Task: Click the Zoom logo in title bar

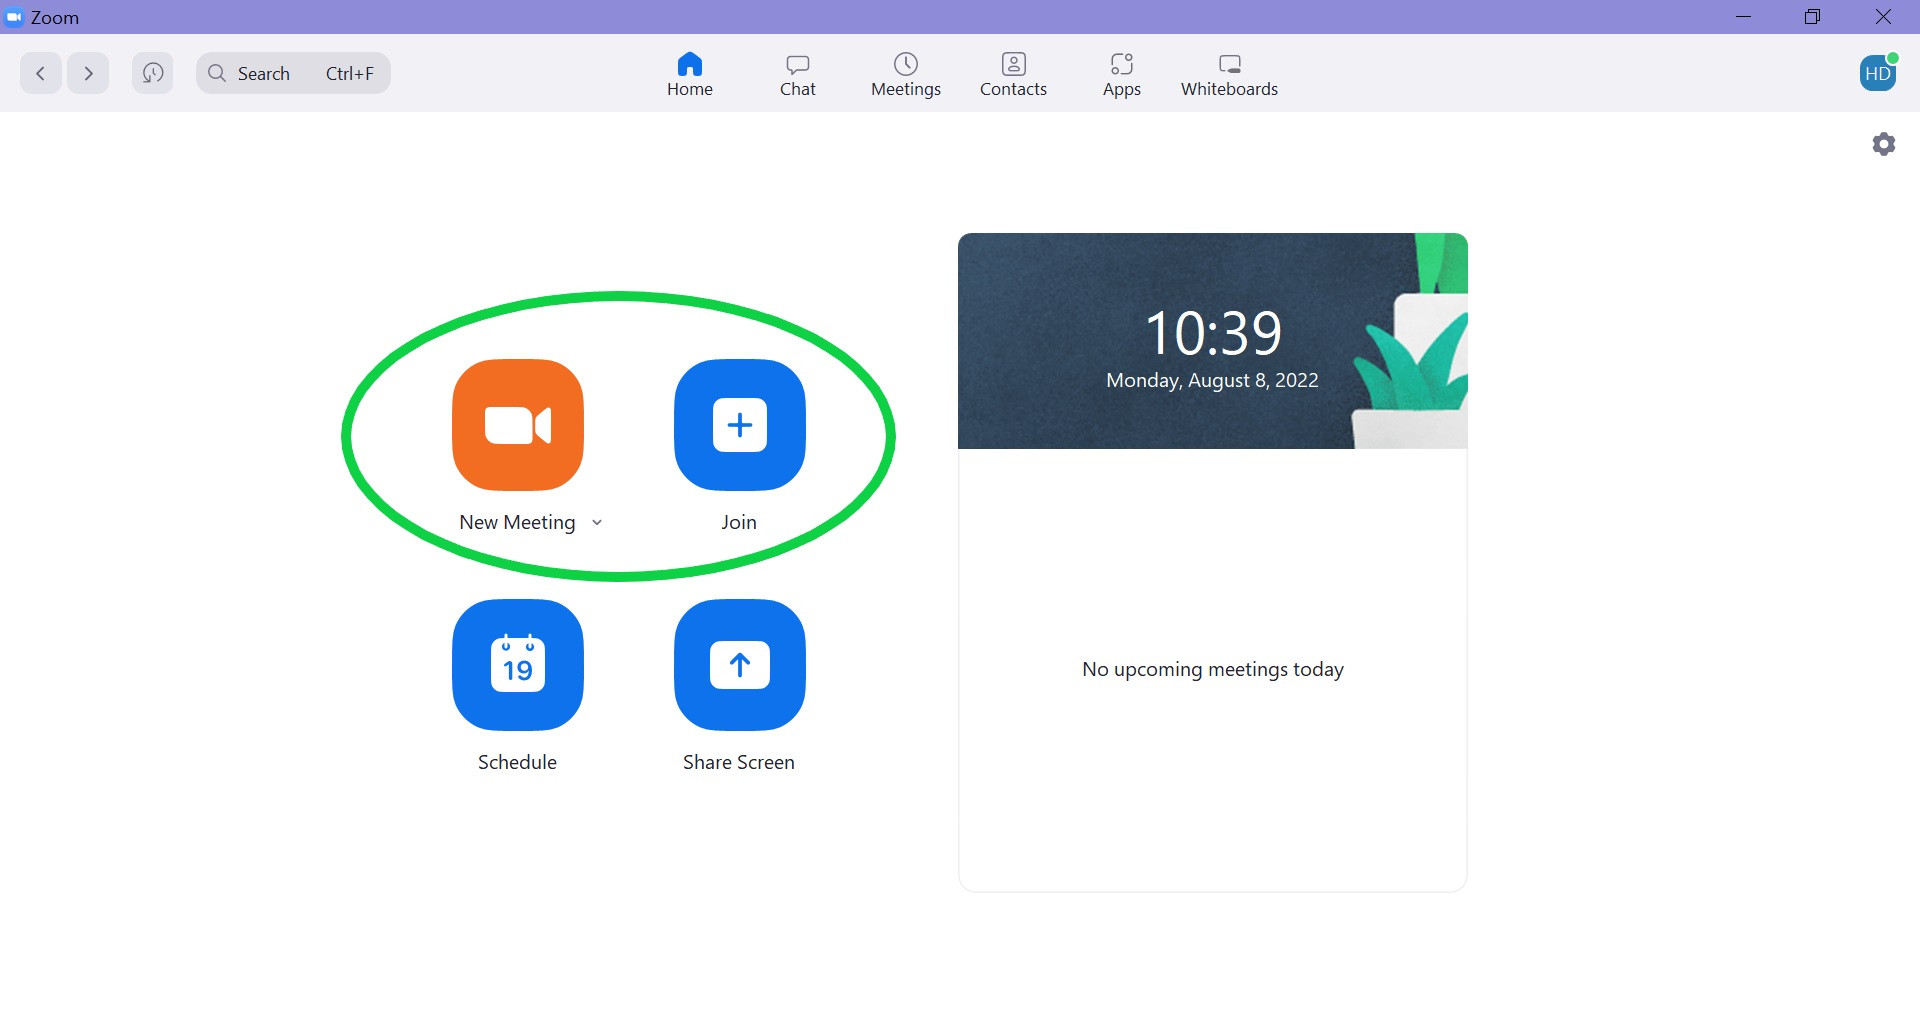Action: [14, 17]
